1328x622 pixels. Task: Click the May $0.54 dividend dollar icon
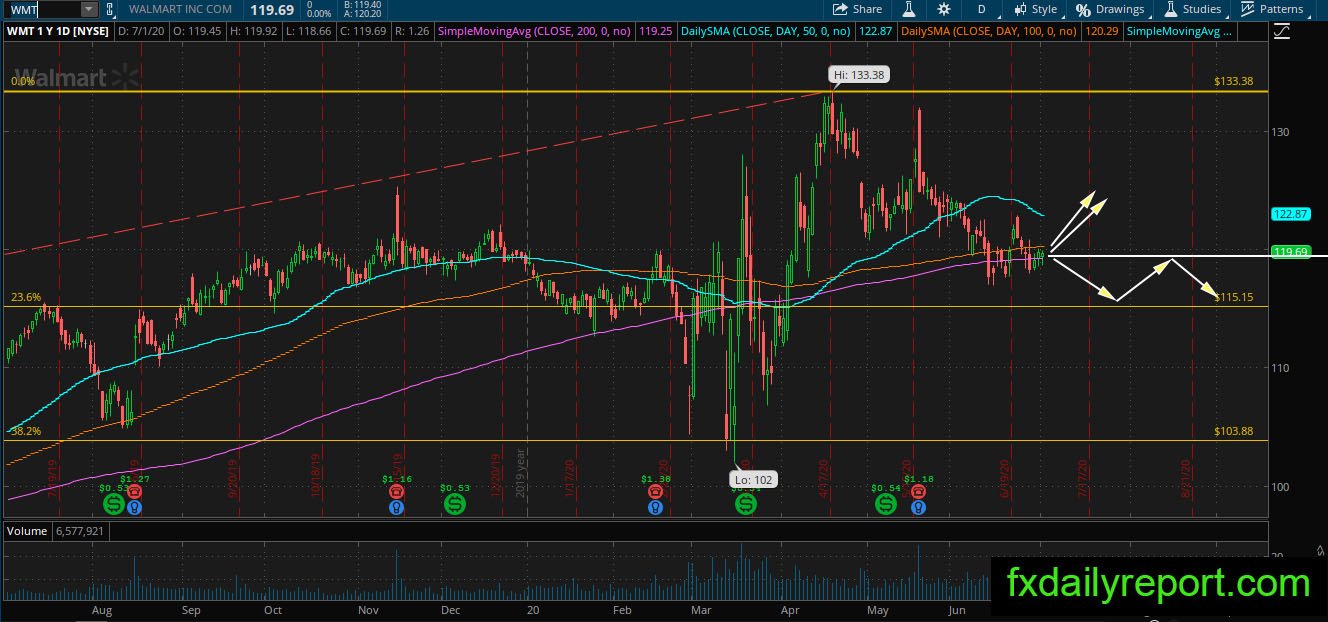[886, 504]
